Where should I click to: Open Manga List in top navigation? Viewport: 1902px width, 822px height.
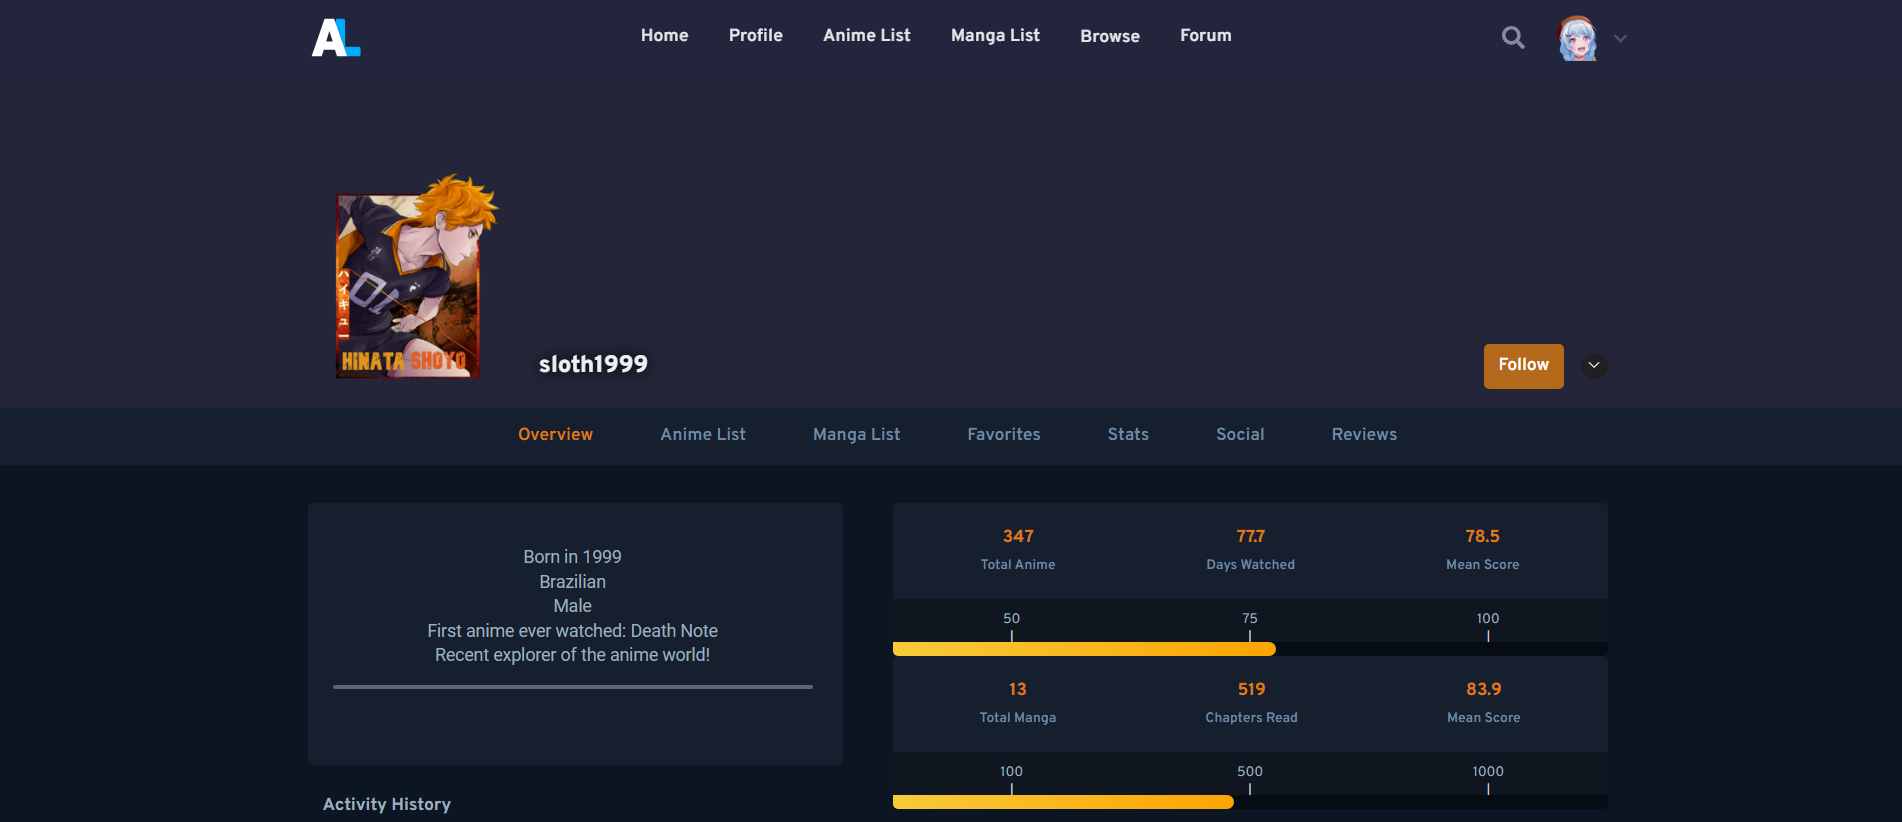[x=995, y=36]
